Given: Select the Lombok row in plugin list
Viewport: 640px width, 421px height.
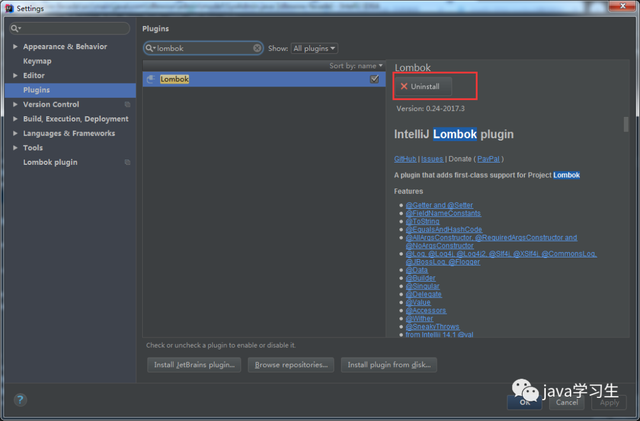Looking at the screenshot, I should click(264, 79).
